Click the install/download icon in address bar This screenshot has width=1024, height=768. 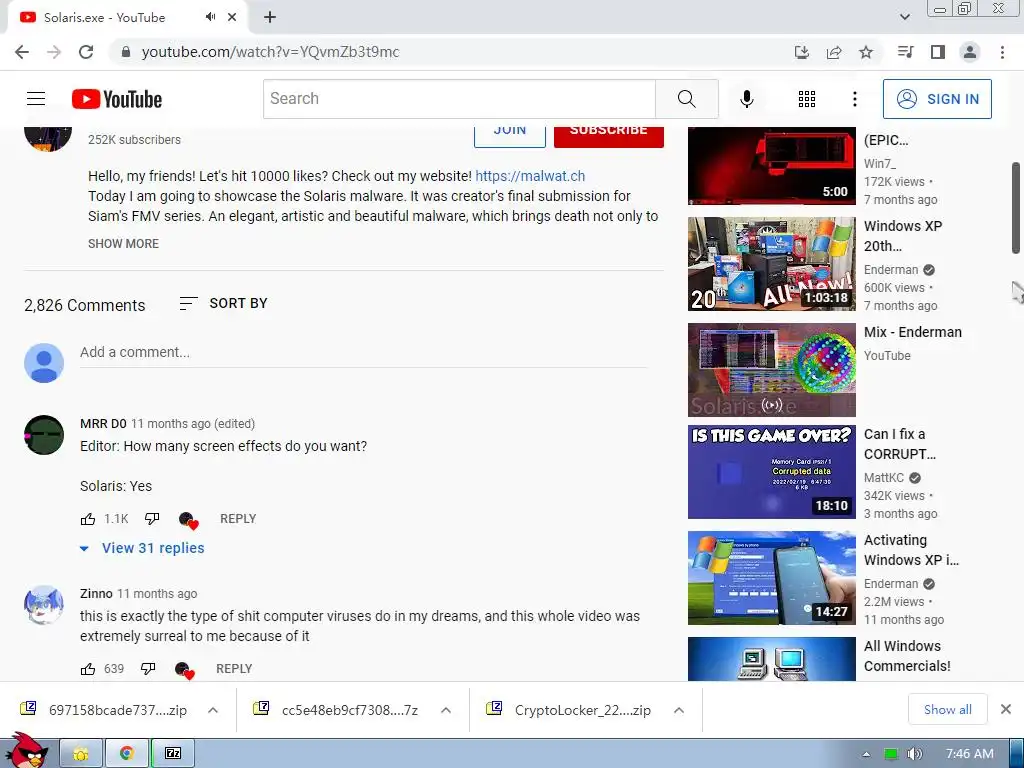click(x=802, y=52)
